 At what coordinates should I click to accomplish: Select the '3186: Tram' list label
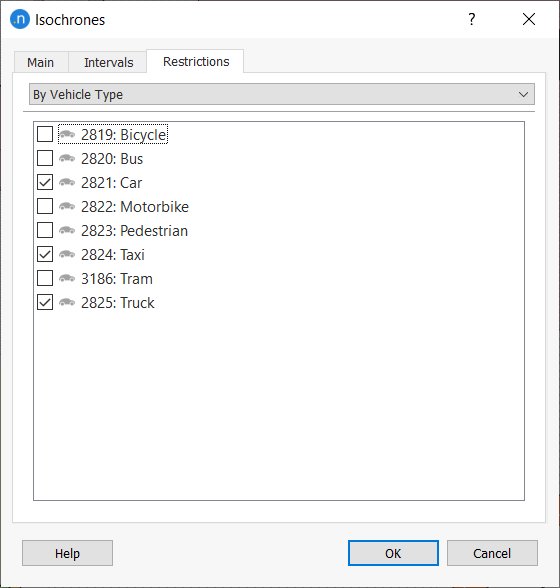(117, 279)
